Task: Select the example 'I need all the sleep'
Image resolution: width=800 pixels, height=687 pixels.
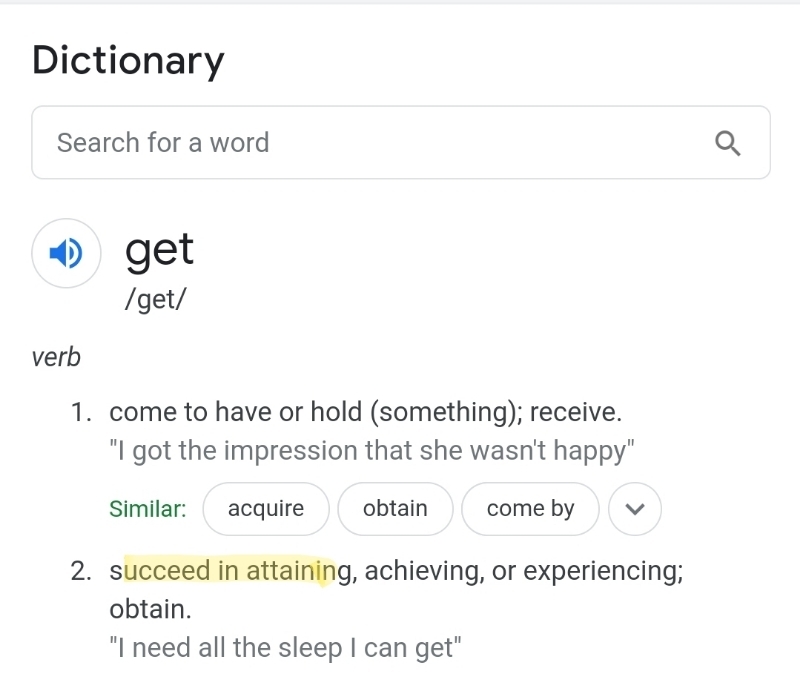Action: 285,648
